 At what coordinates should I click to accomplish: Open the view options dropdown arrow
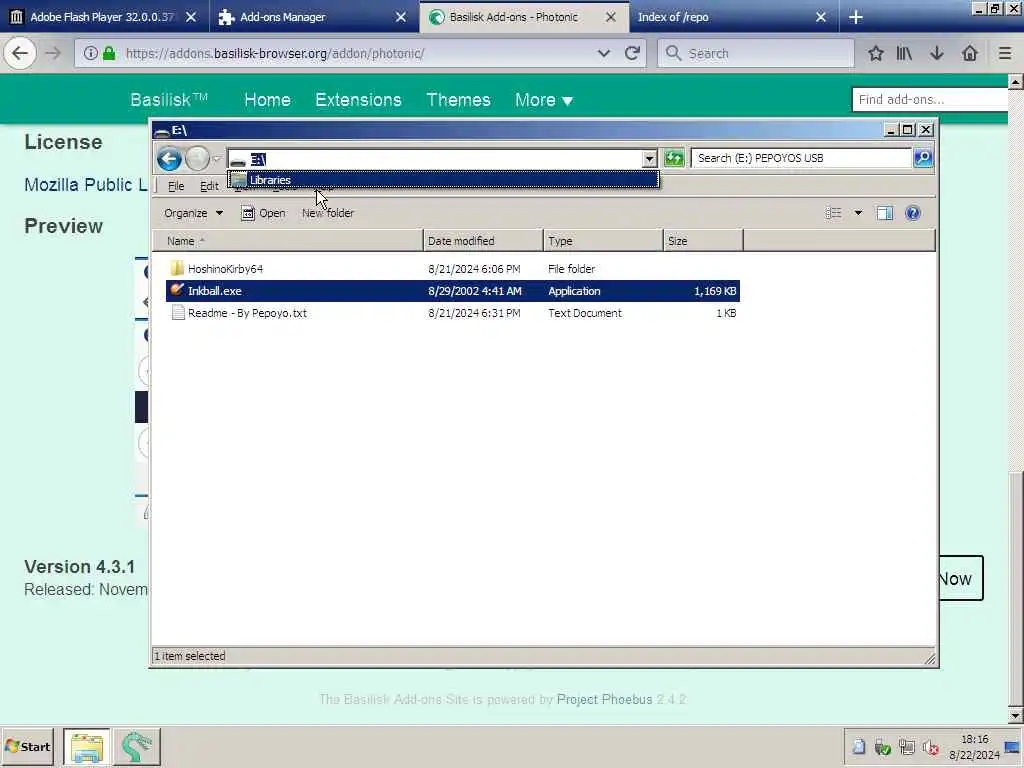tap(858, 213)
